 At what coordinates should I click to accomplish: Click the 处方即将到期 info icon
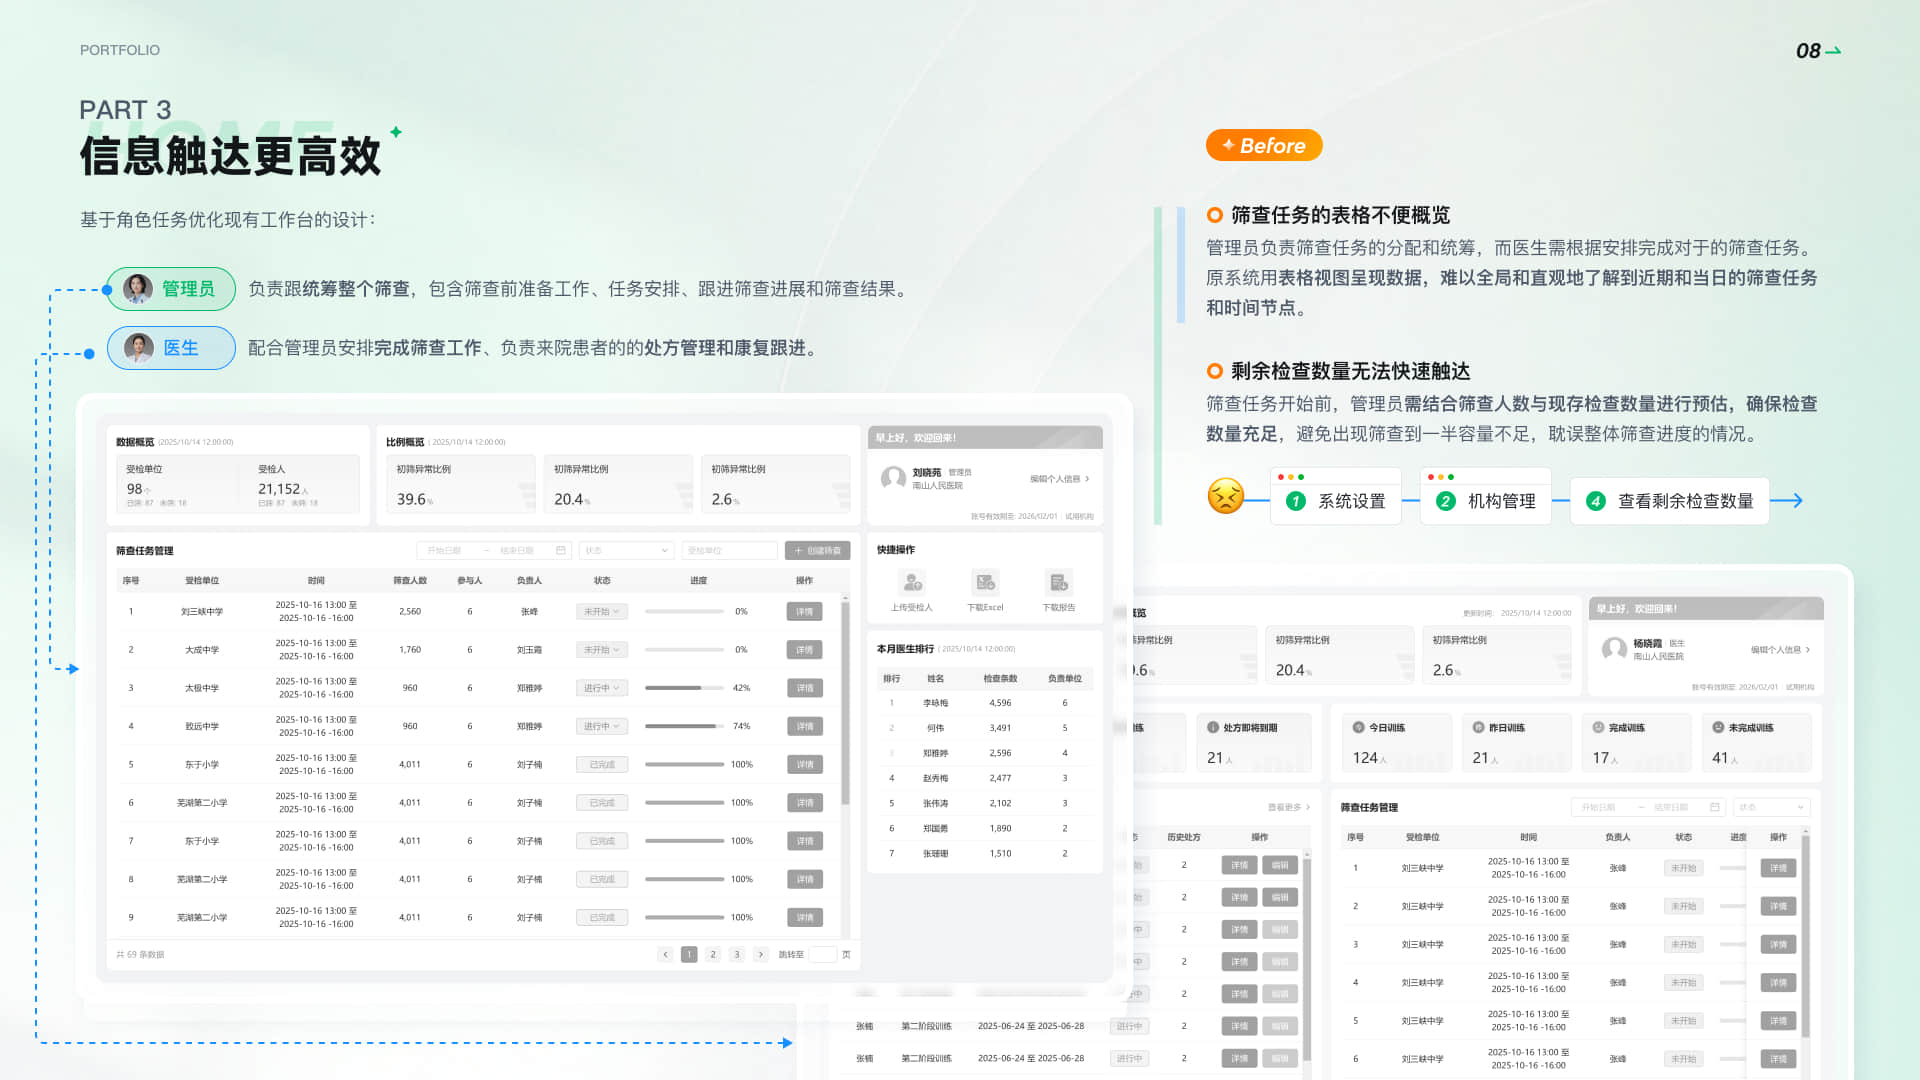click(x=1213, y=728)
